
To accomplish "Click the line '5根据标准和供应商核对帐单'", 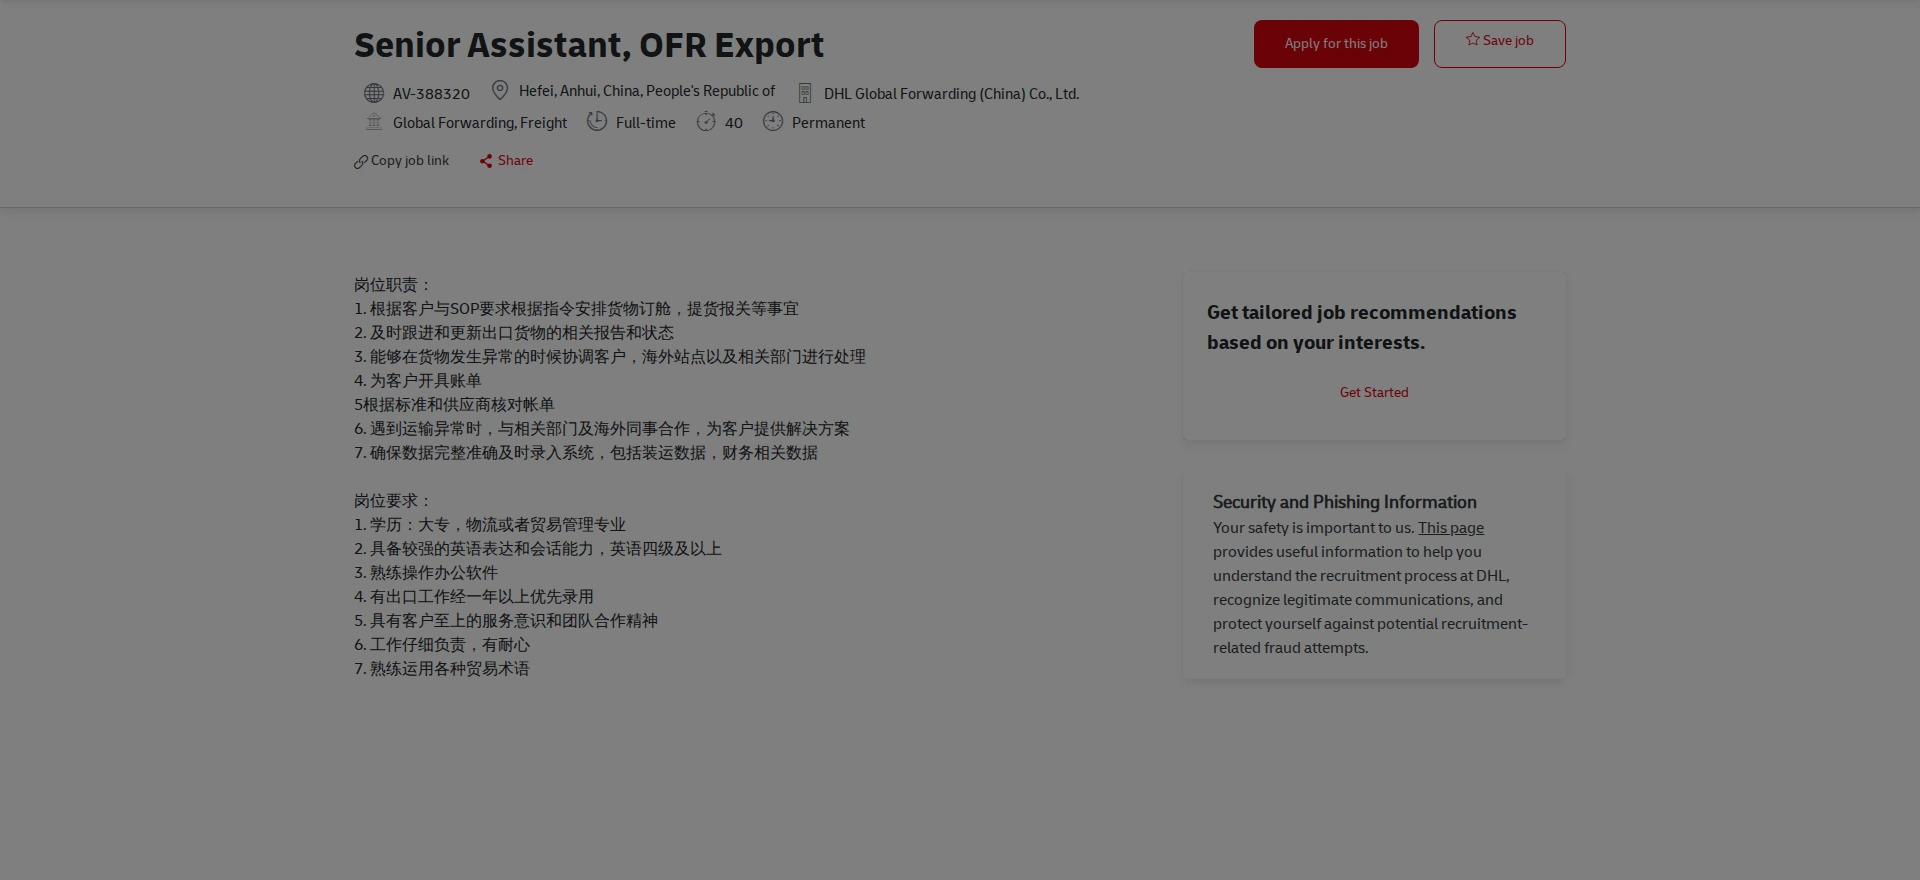I will pos(454,405).
